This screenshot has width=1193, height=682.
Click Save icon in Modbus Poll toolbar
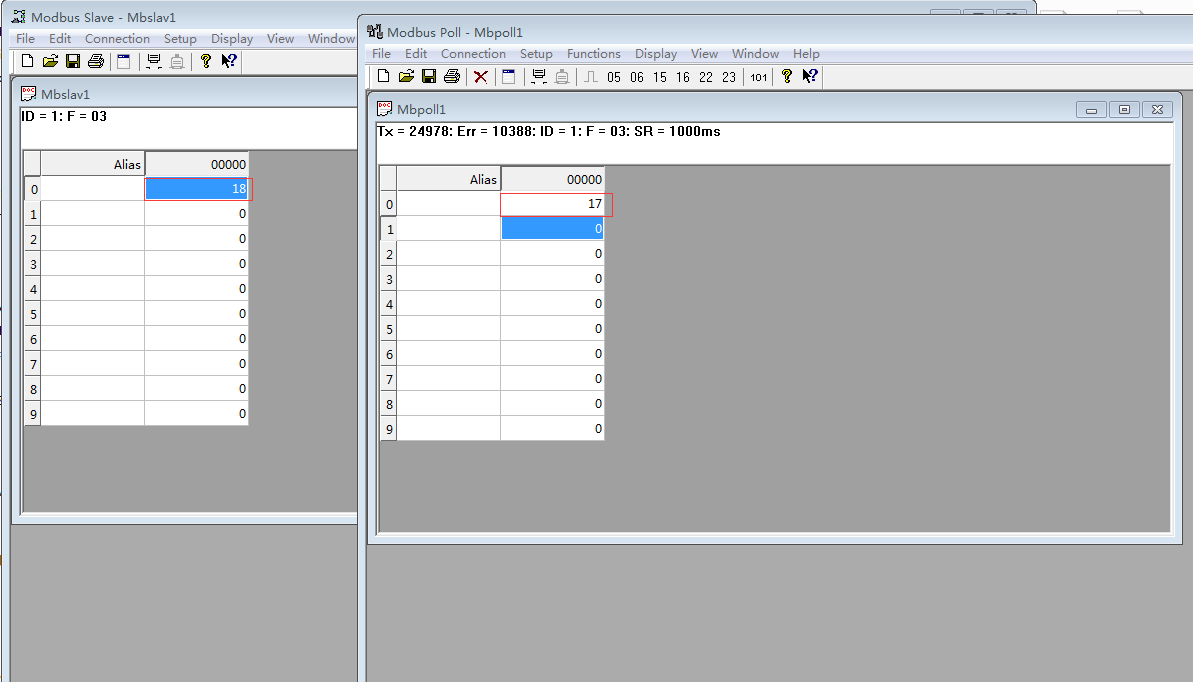tap(429, 76)
